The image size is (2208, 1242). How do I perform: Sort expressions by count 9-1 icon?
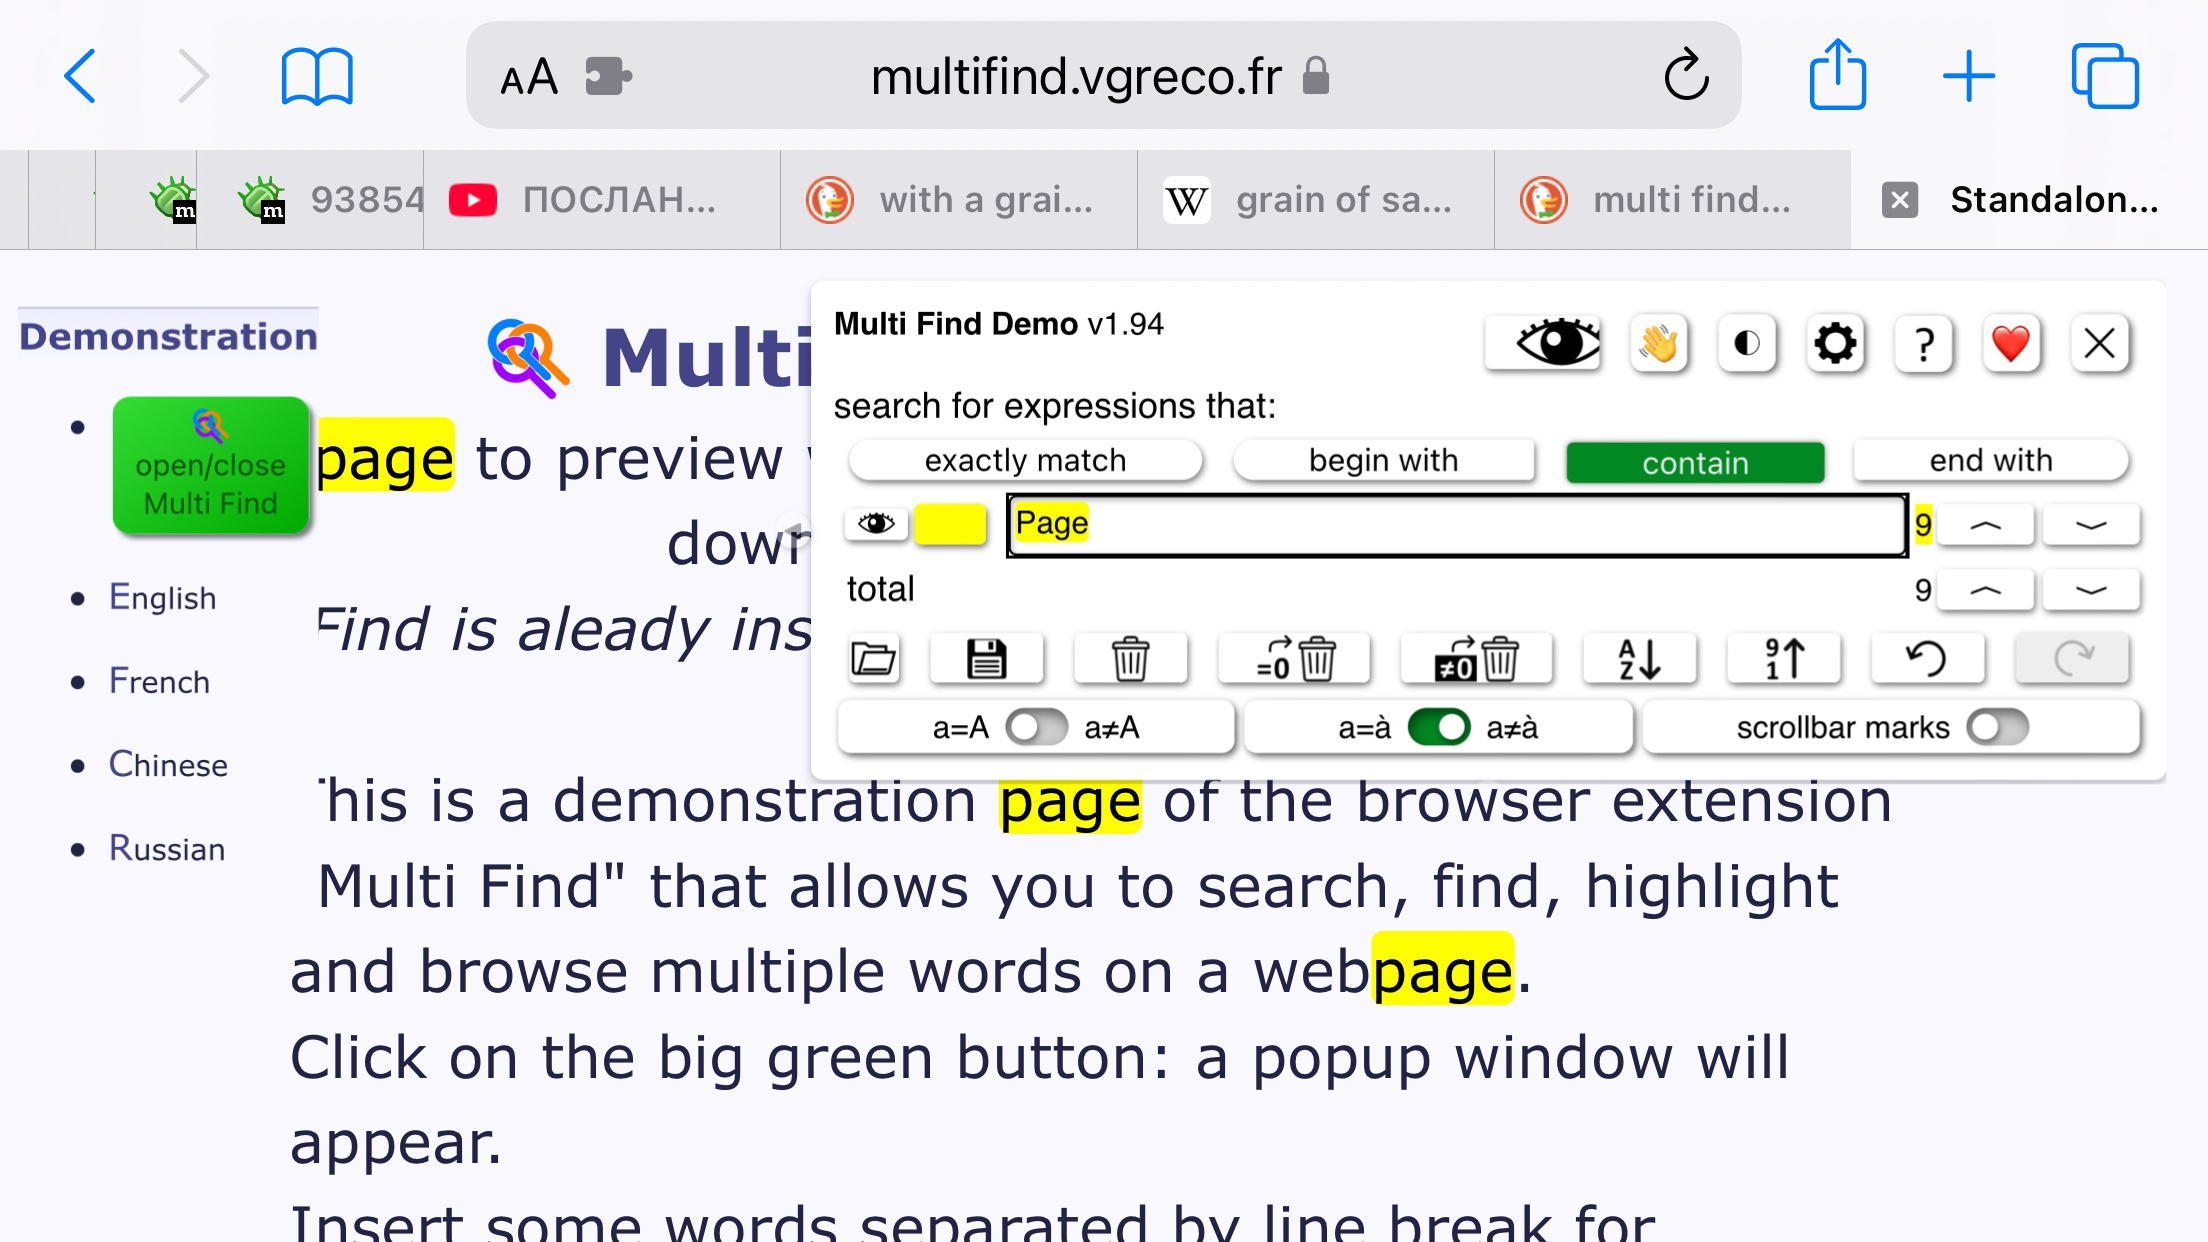1784,659
